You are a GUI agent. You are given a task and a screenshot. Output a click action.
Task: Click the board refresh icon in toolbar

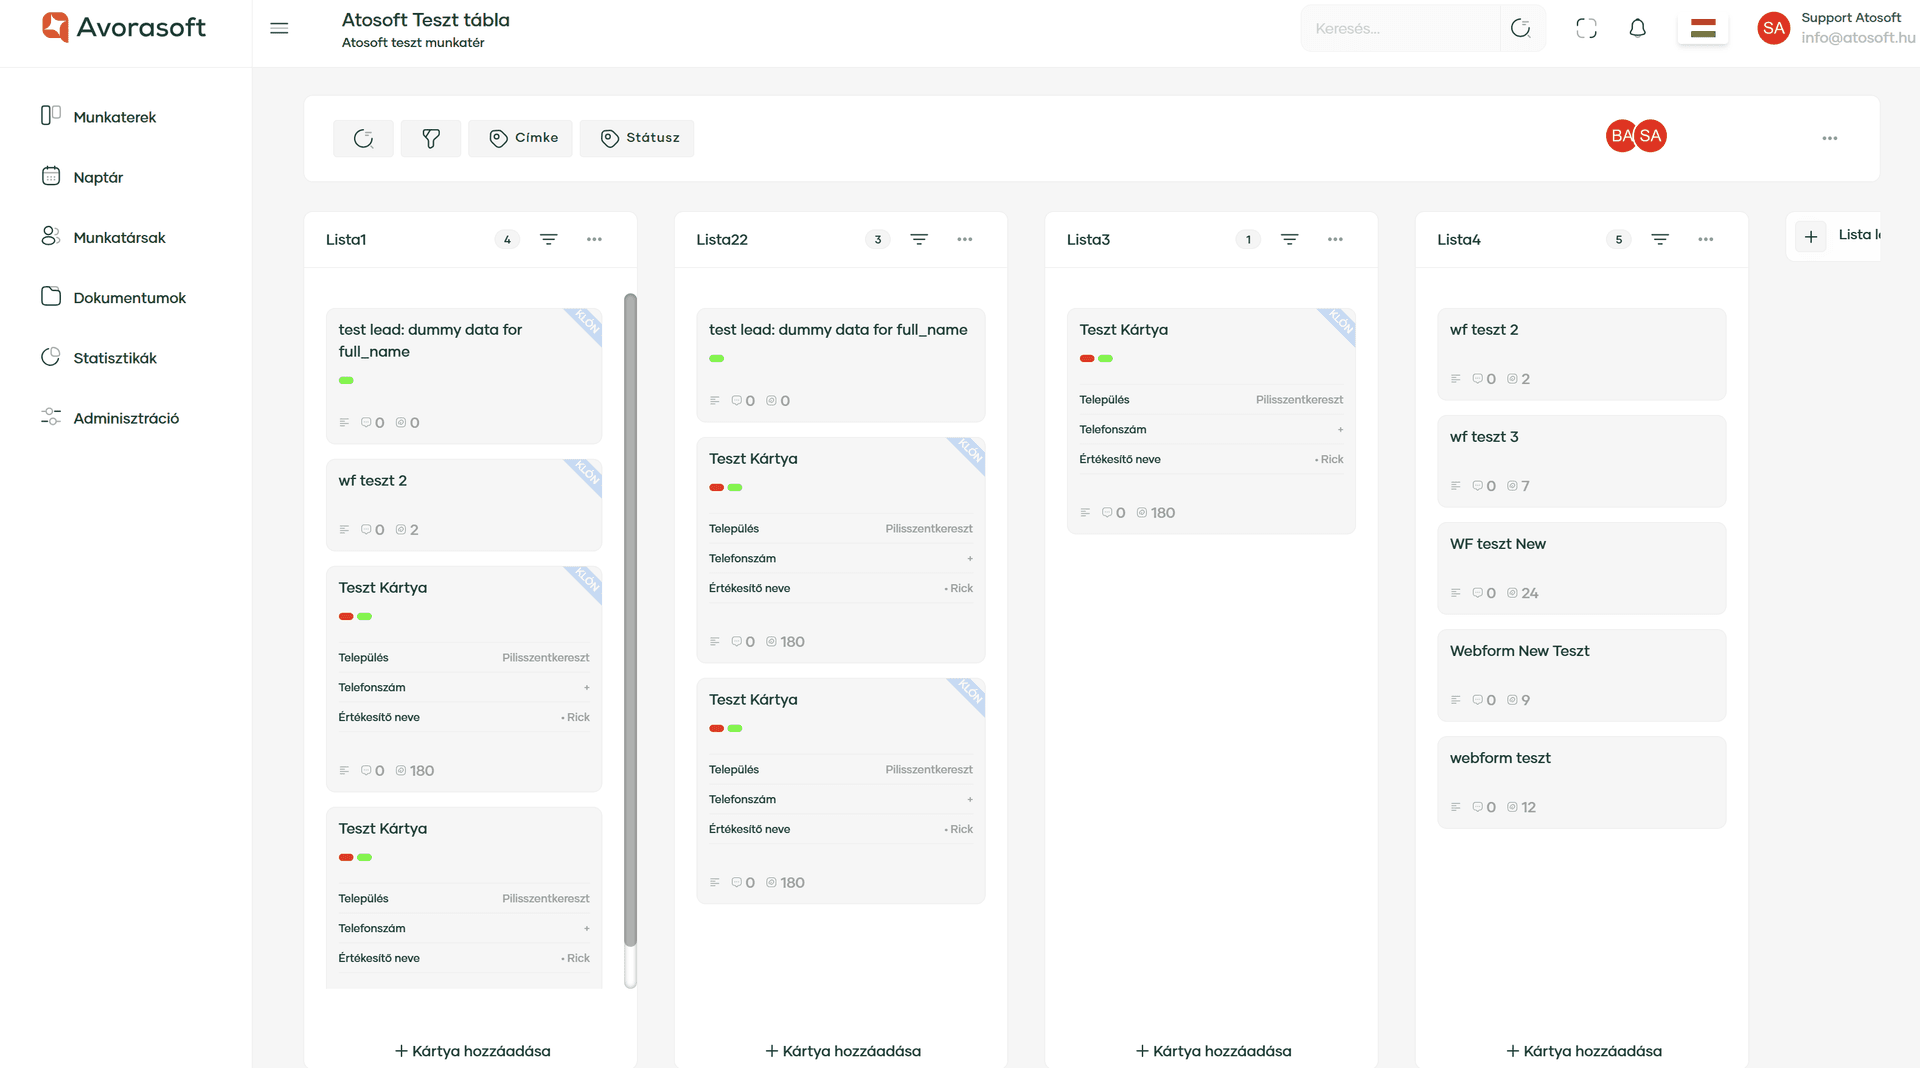pos(363,138)
